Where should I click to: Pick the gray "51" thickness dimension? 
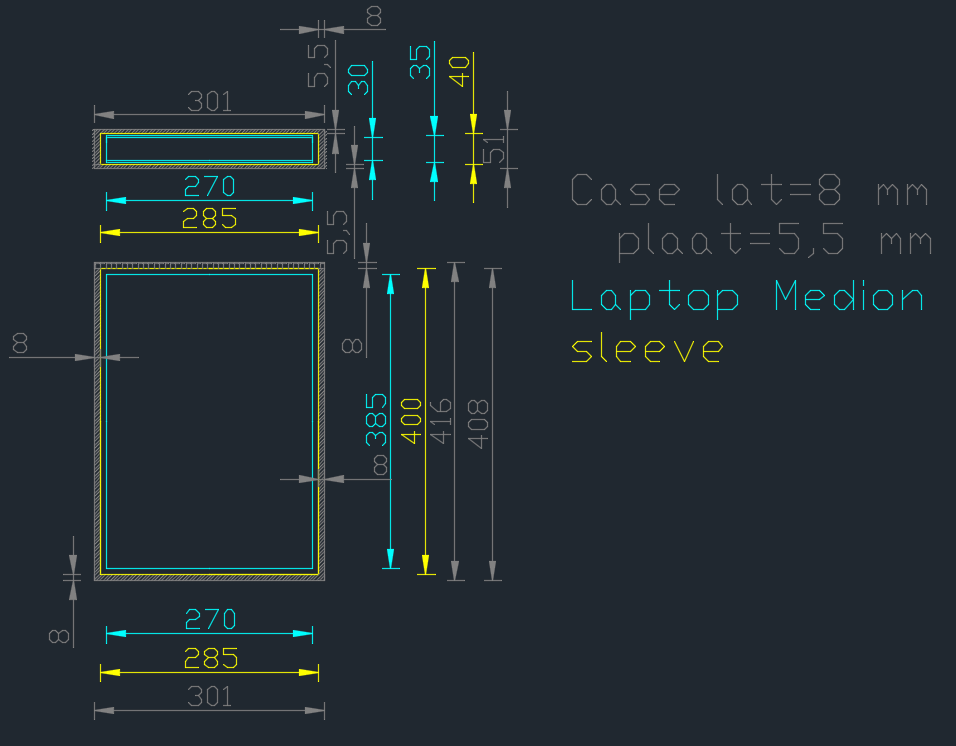[x=494, y=149]
